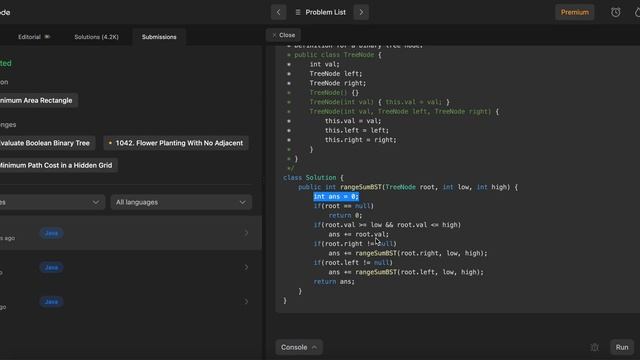This screenshot has width=640, height=360.
Task: Open the Problem List
Action: click(x=320, y=12)
